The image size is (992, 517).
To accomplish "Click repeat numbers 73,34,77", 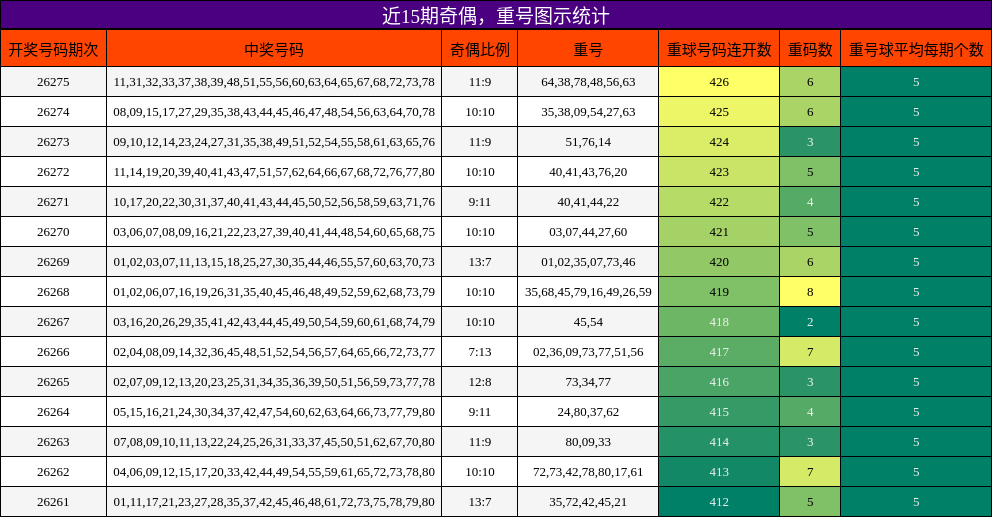I will pos(588,382).
